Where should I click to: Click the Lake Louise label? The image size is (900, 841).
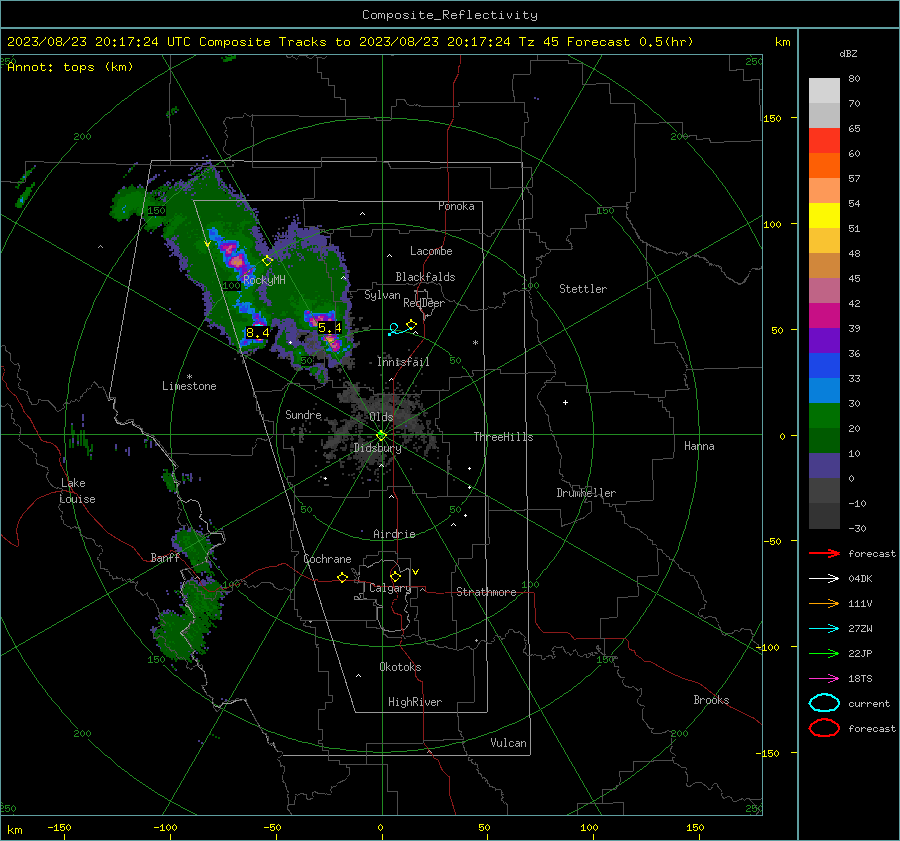(x=77, y=491)
